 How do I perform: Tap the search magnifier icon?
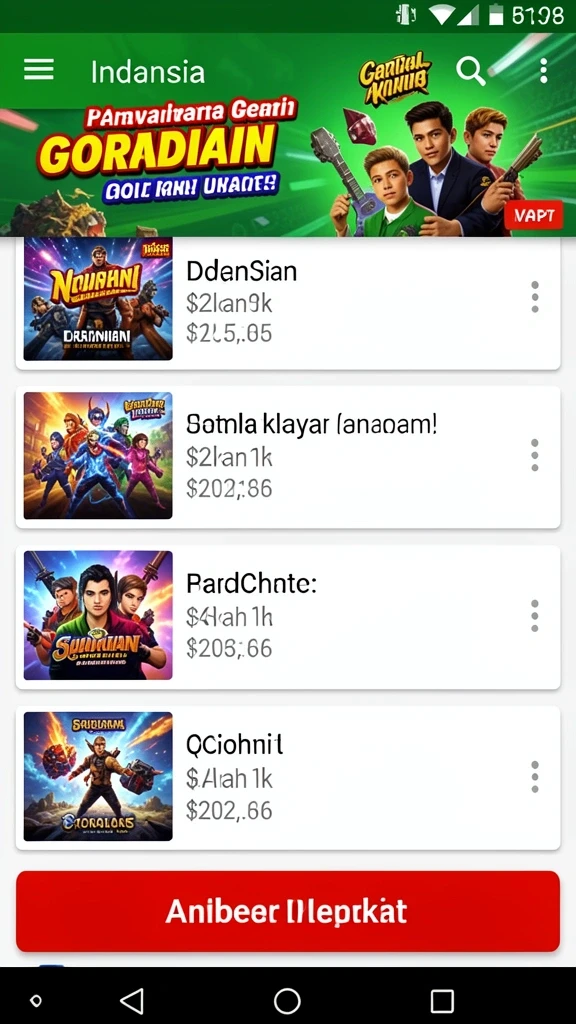tap(470, 71)
